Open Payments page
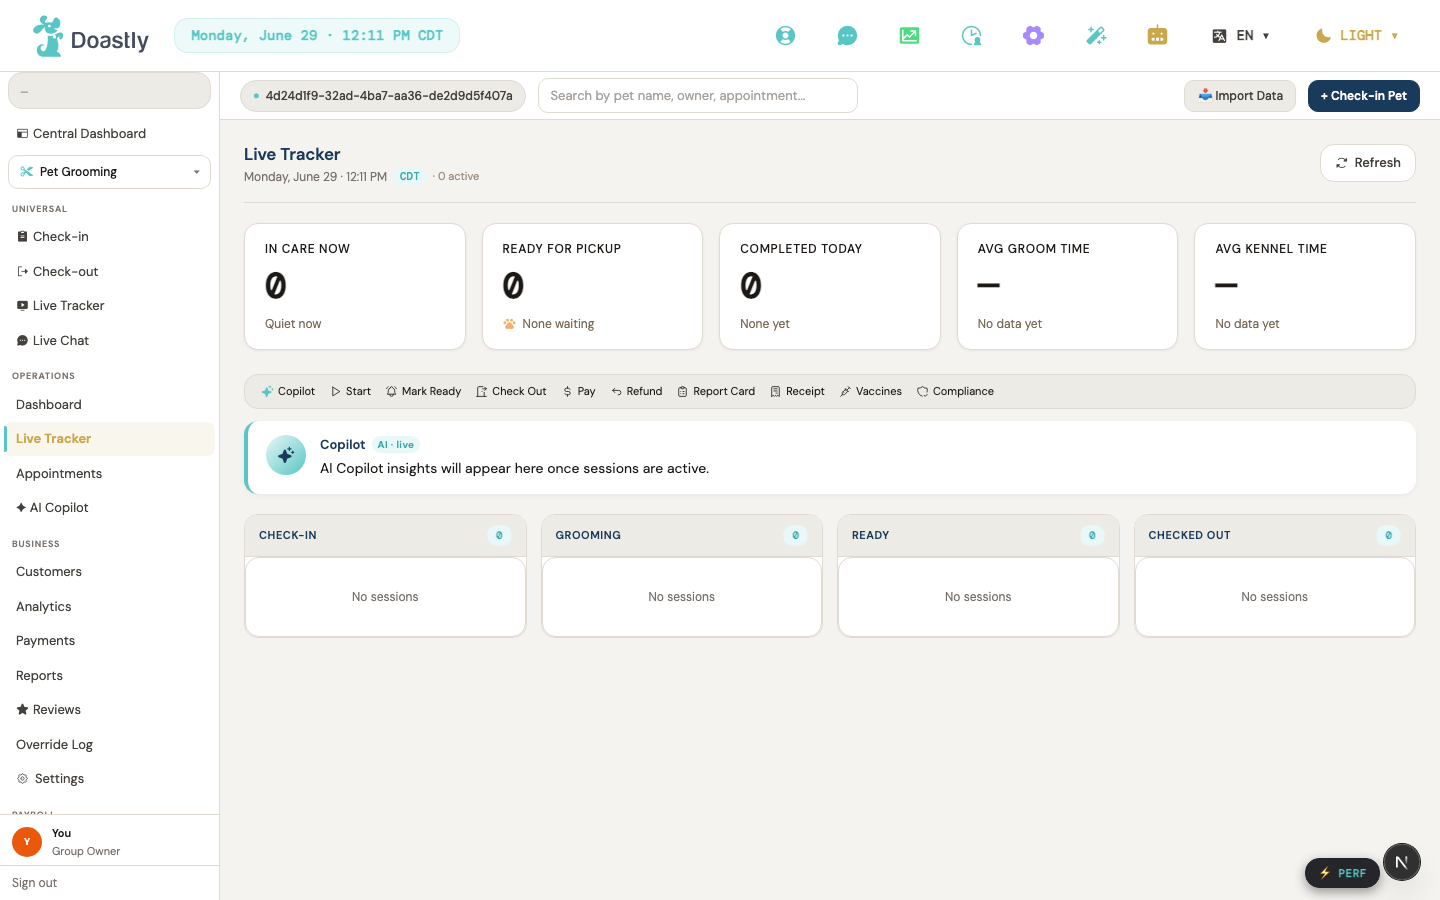The width and height of the screenshot is (1440, 900). (x=110, y=641)
